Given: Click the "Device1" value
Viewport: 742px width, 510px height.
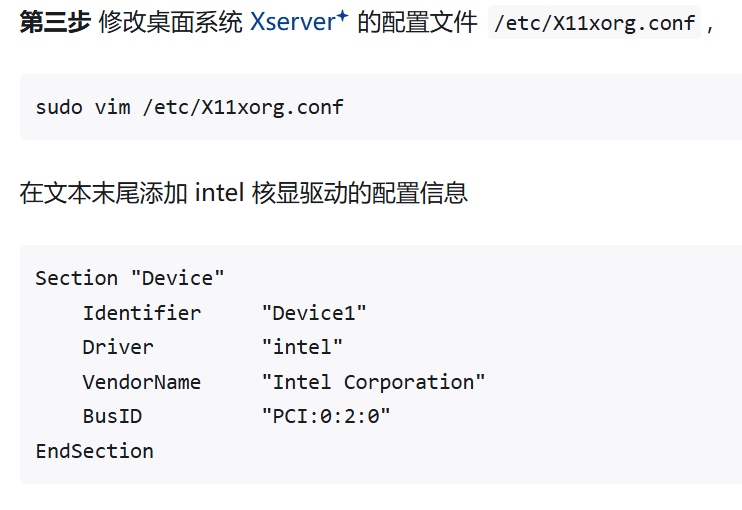Looking at the screenshot, I should [x=314, y=313].
